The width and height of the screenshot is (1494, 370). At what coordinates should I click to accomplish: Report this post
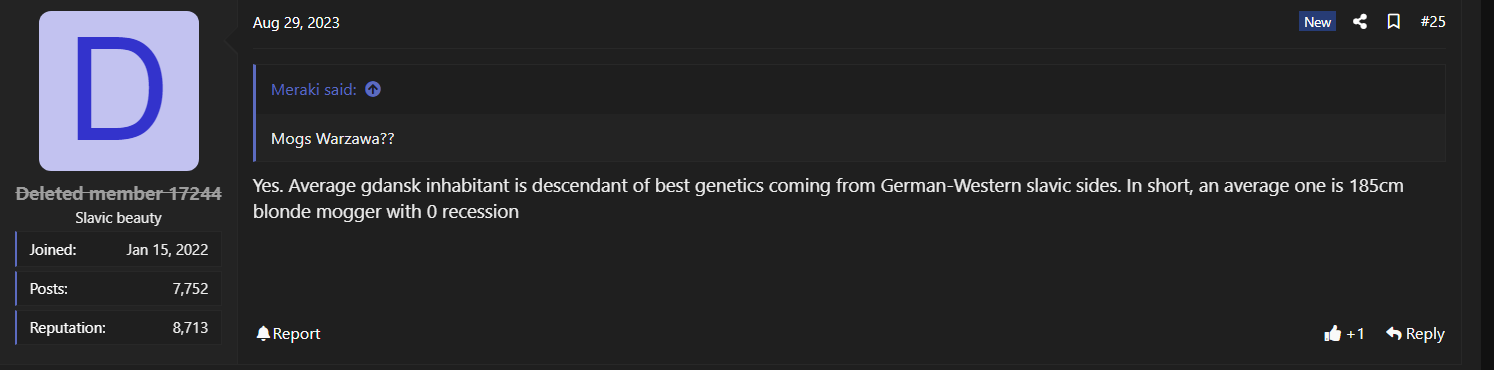(x=288, y=333)
